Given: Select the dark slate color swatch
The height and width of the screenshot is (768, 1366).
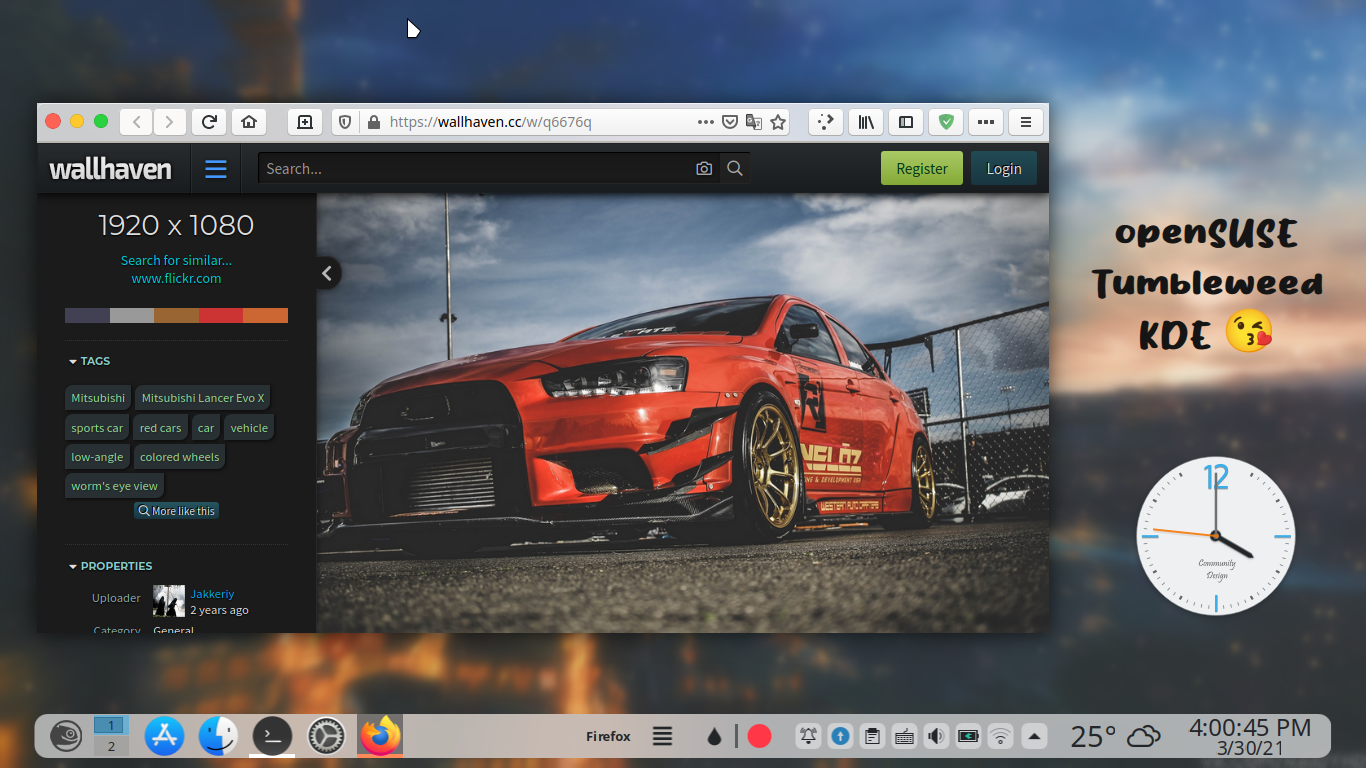Looking at the screenshot, I should 87,316.
